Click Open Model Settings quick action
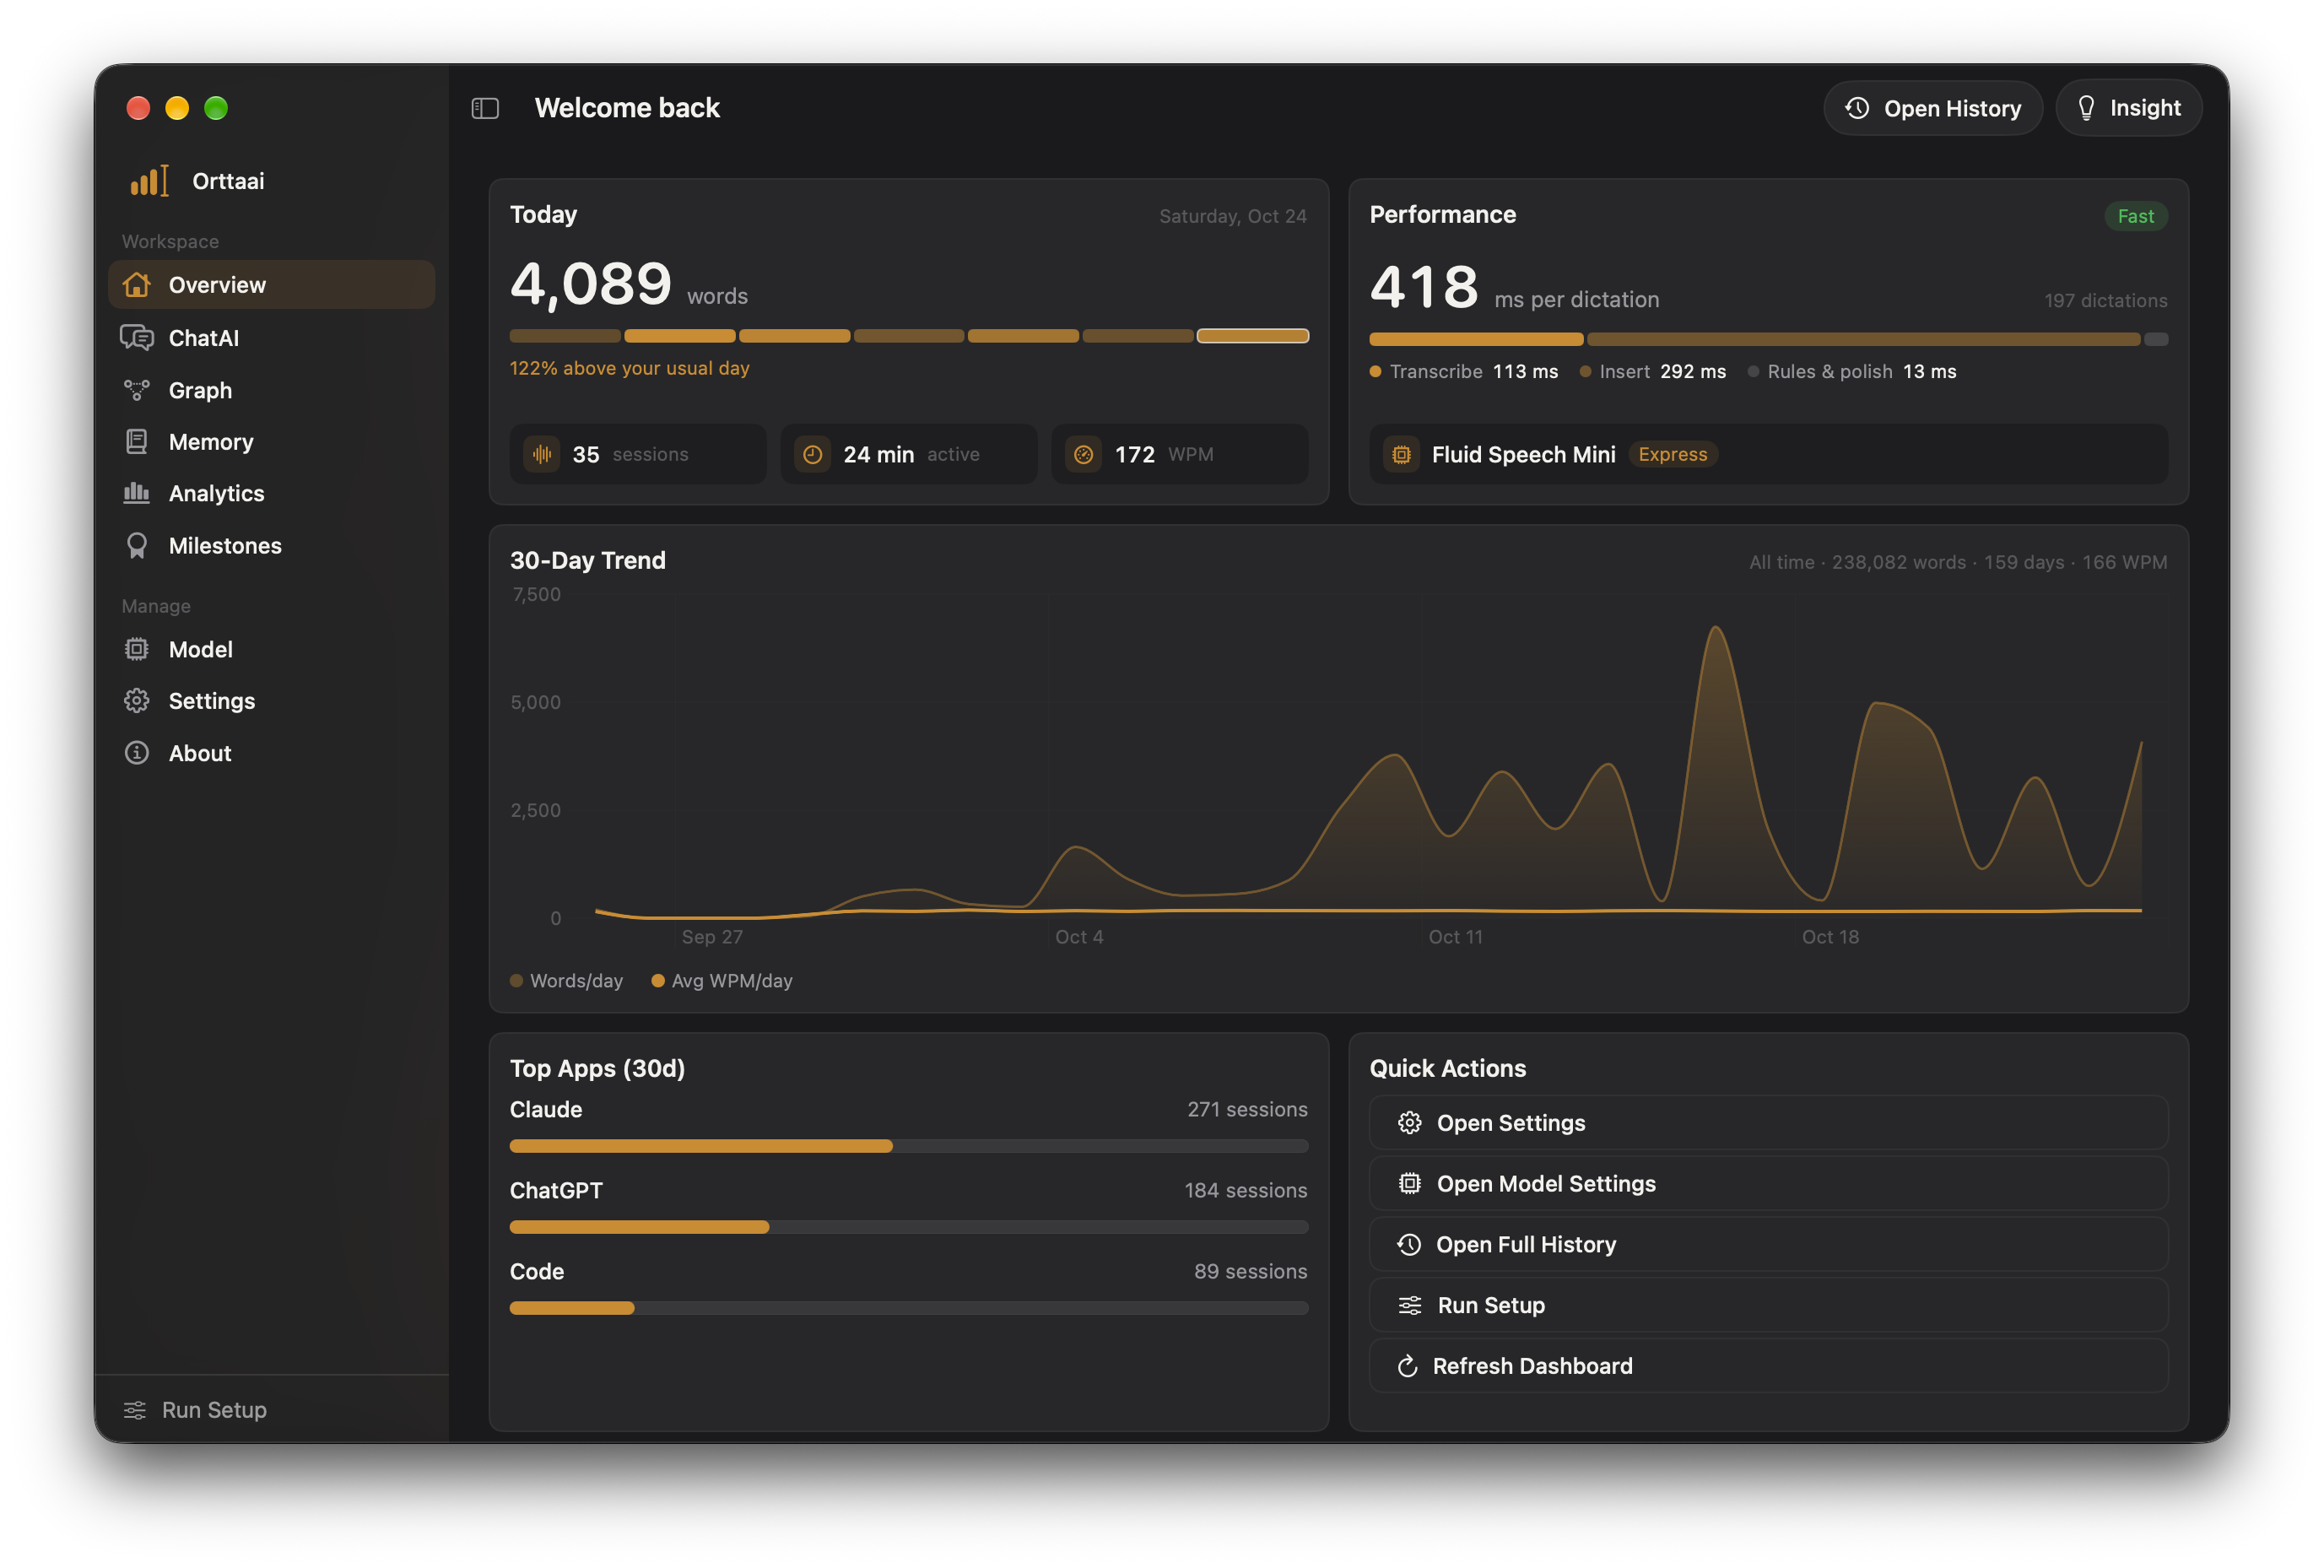The width and height of the screenshot is (2324, 1568). click(x=1768, y=1184)
